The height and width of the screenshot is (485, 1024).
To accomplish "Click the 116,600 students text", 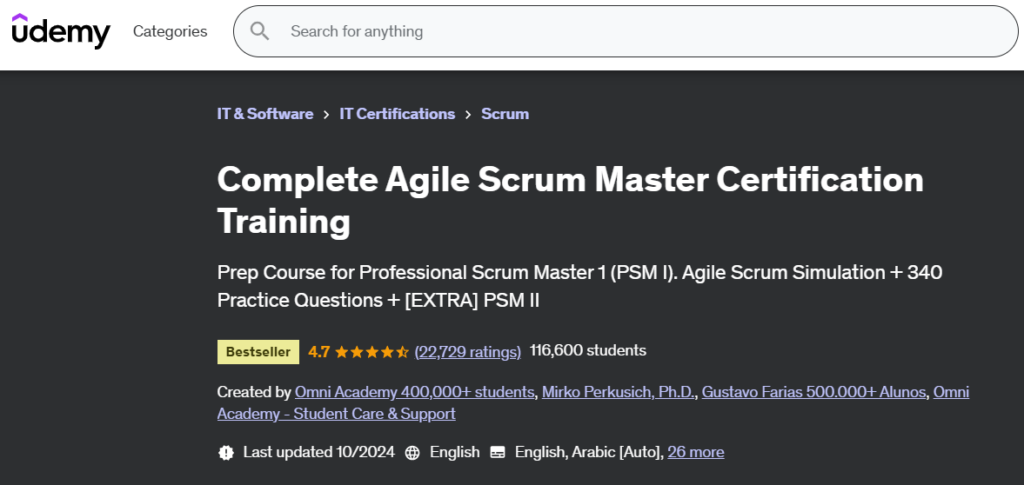I will click(x=588, y=351).
